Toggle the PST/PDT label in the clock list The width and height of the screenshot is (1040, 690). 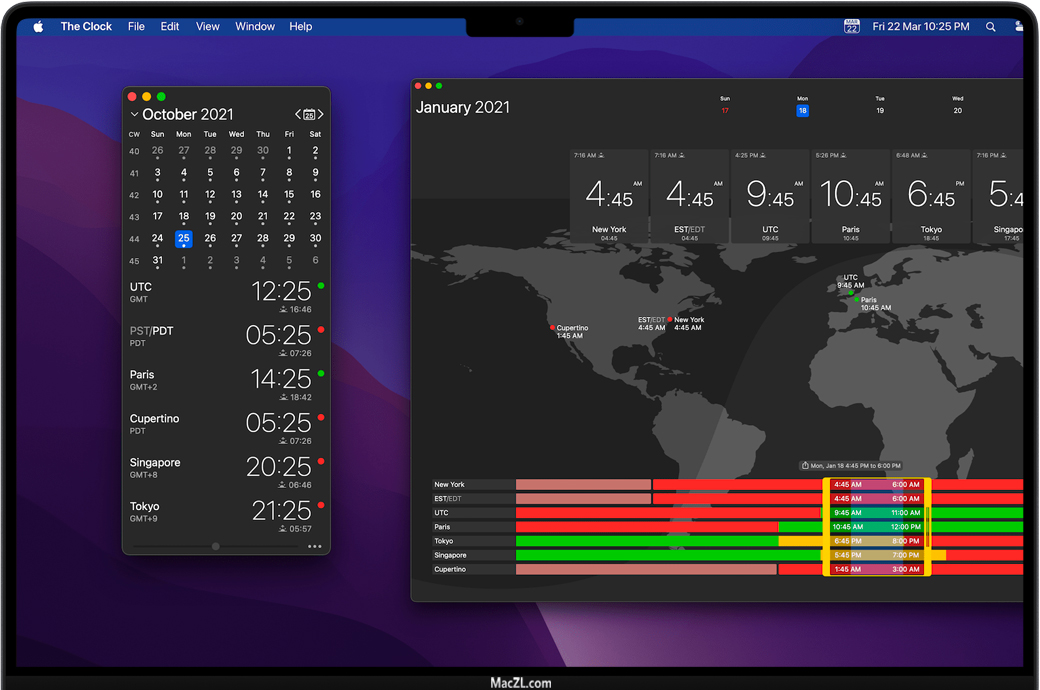[151, 331]
